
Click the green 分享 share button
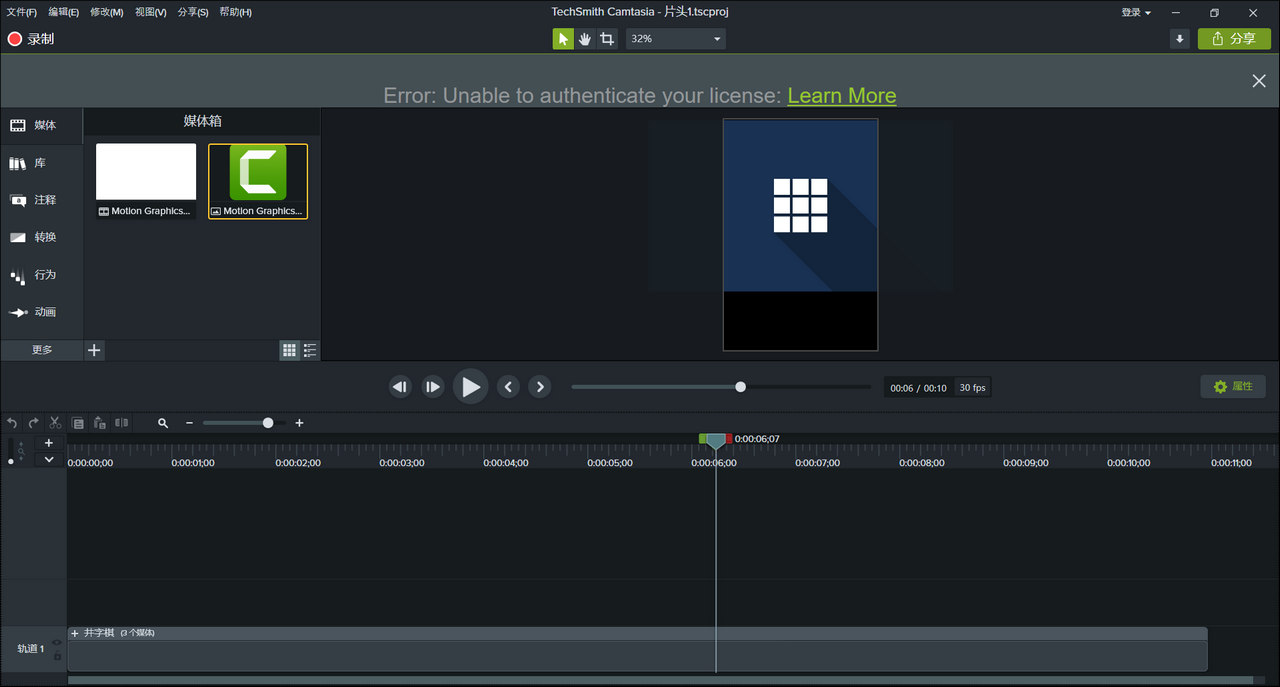[x=1233, y=39]
